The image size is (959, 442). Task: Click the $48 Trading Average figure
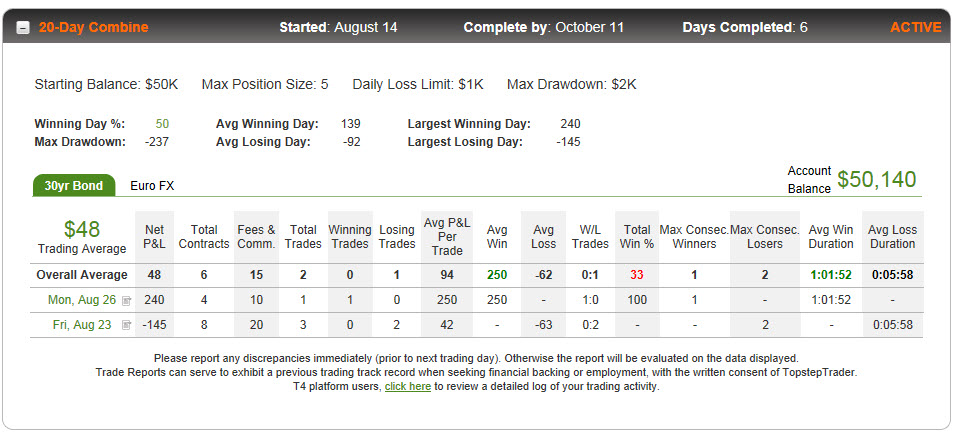(x=82, y=229)
